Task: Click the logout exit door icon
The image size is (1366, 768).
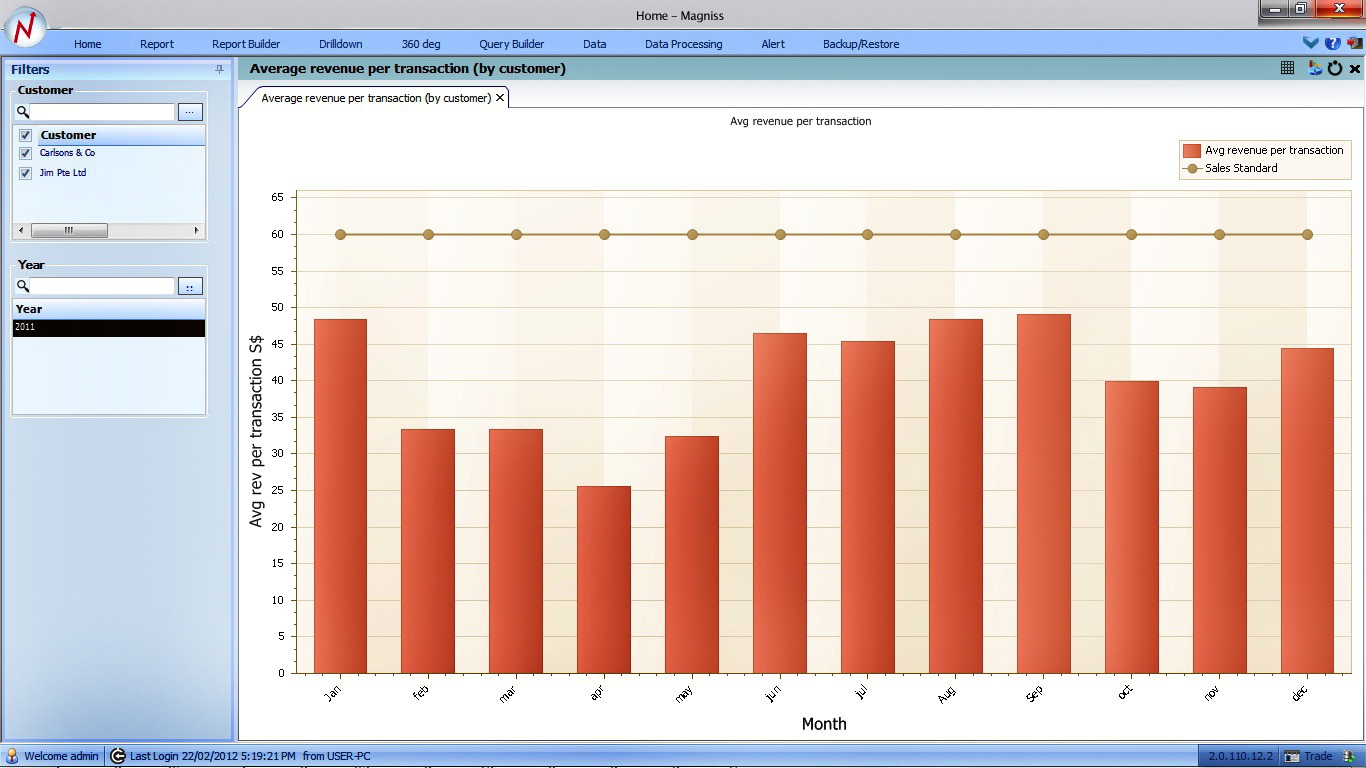Action: [1354, 43]
